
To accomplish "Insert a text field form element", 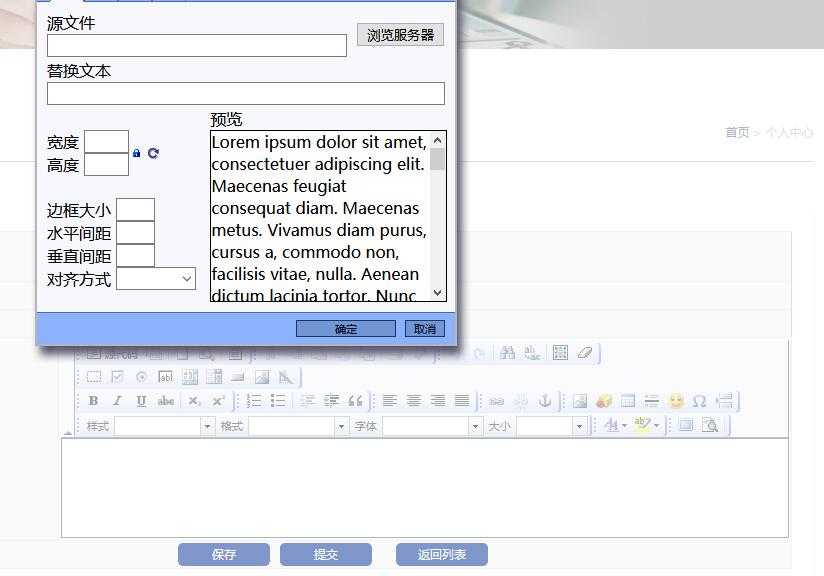I will click(166, 377).
